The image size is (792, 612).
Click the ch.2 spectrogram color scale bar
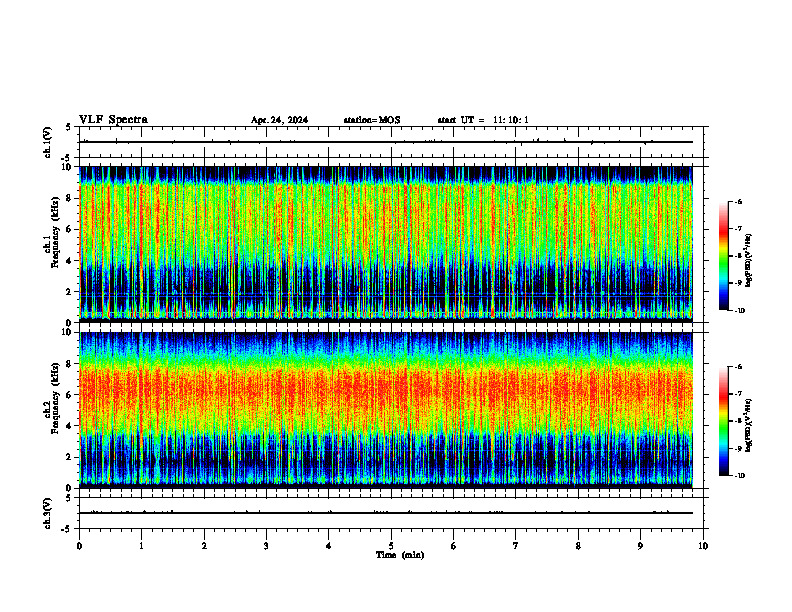pos(724,421)
